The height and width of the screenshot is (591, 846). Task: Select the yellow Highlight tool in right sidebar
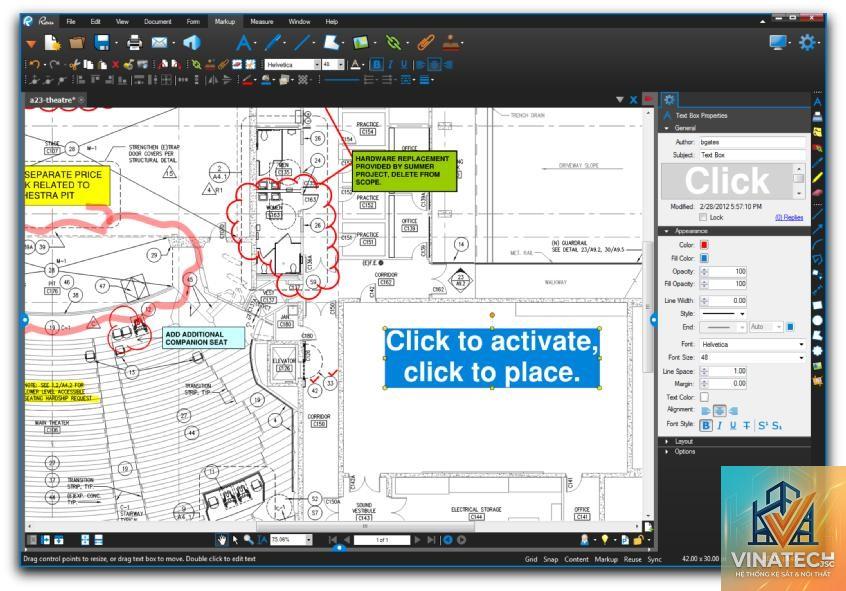817,176
